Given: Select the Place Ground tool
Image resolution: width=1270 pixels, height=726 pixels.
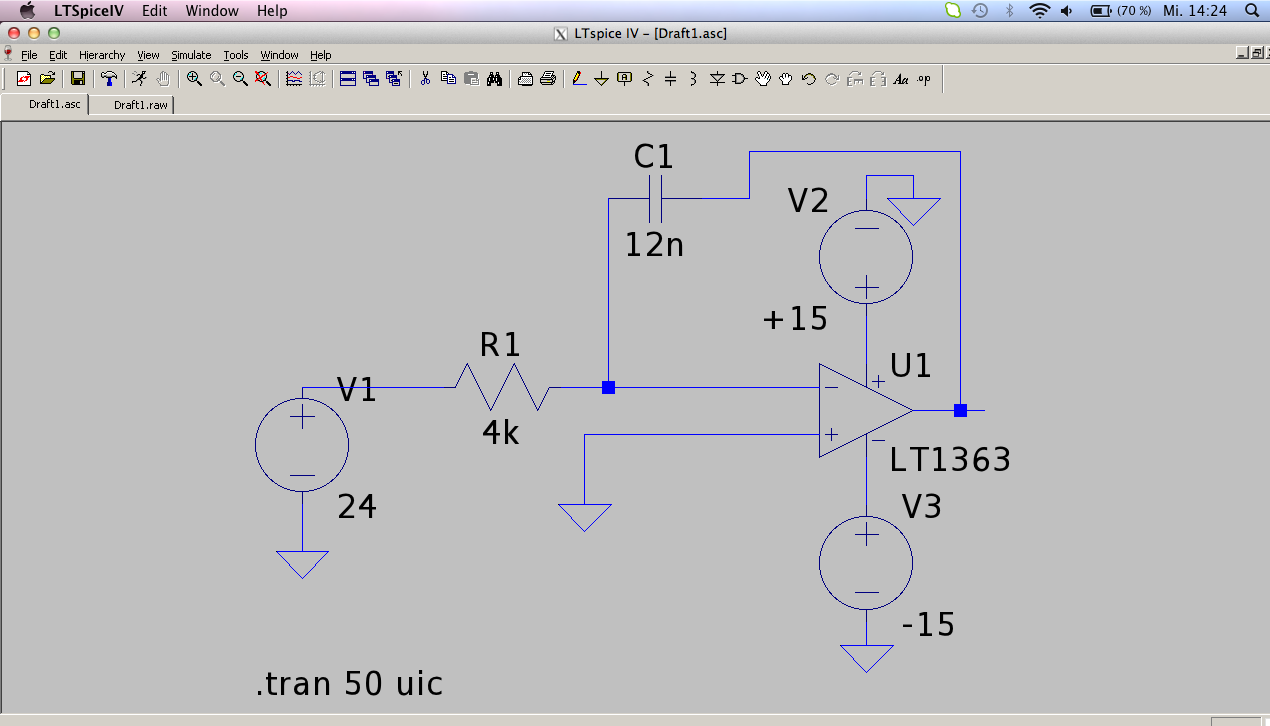Looking at the screenshot, I should click(601, 79).
